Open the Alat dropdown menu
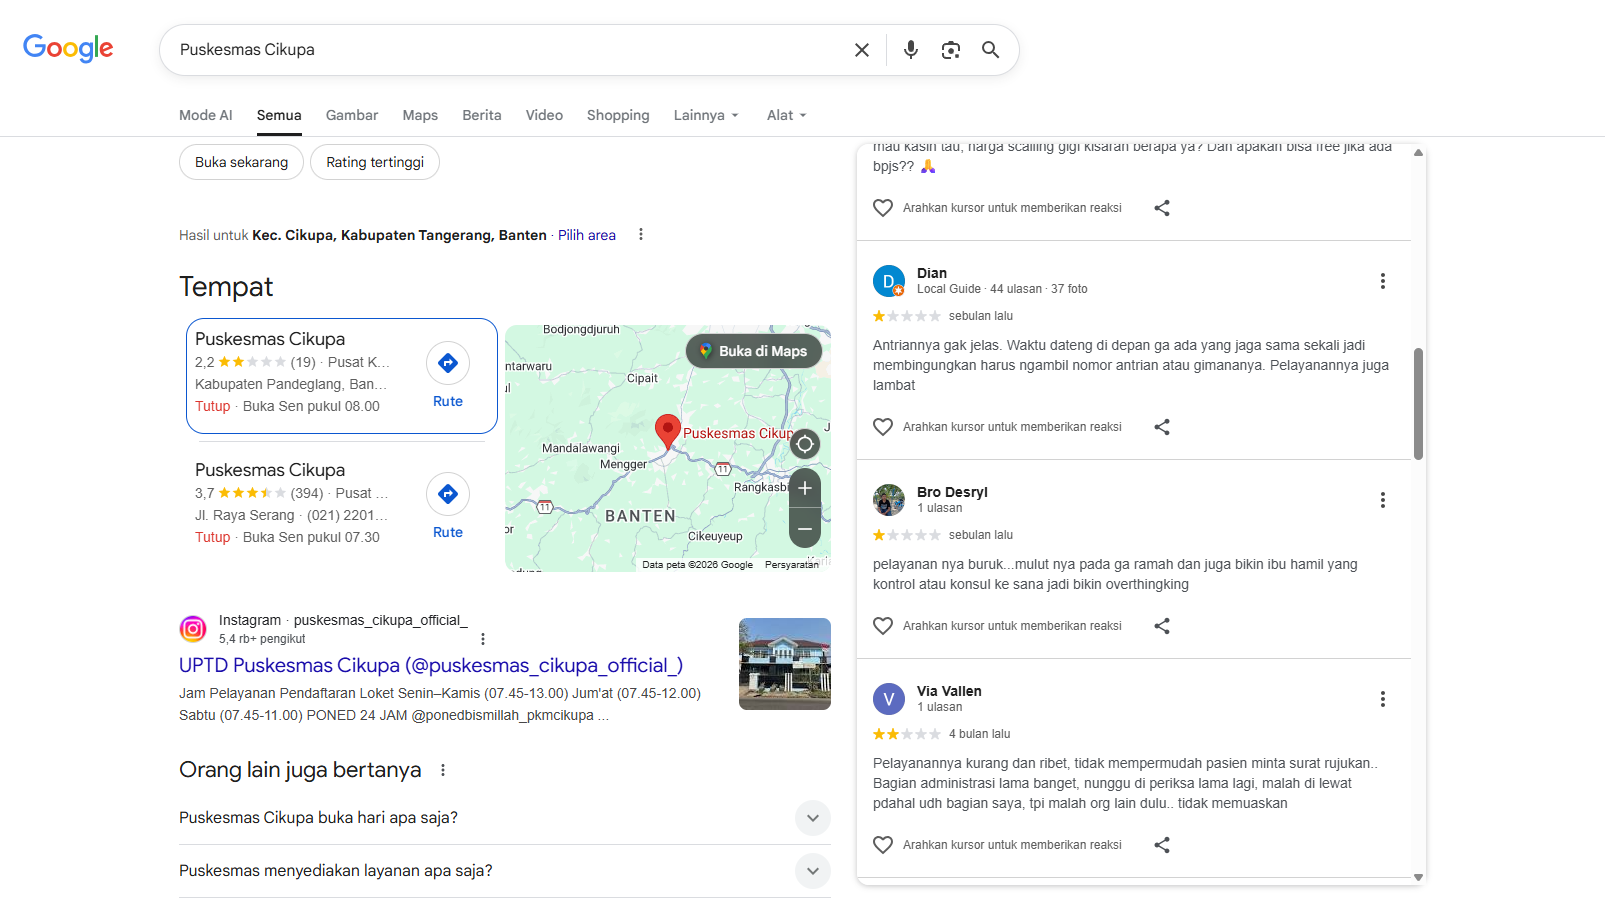1605x902 pixels. click(785, 115)
